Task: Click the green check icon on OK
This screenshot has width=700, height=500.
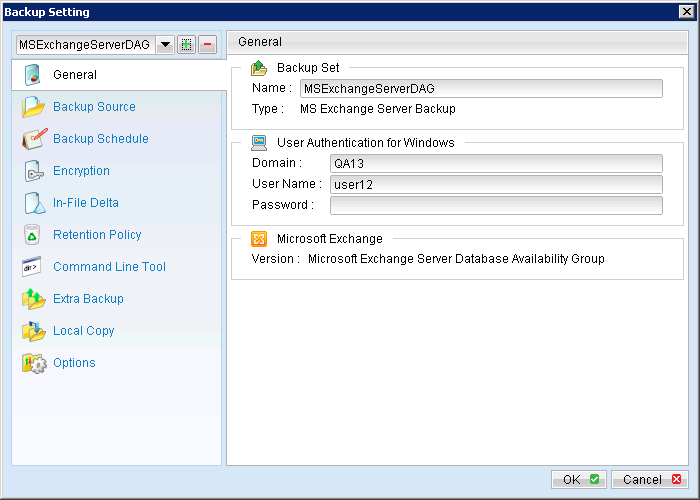Action: coord(594,479)
